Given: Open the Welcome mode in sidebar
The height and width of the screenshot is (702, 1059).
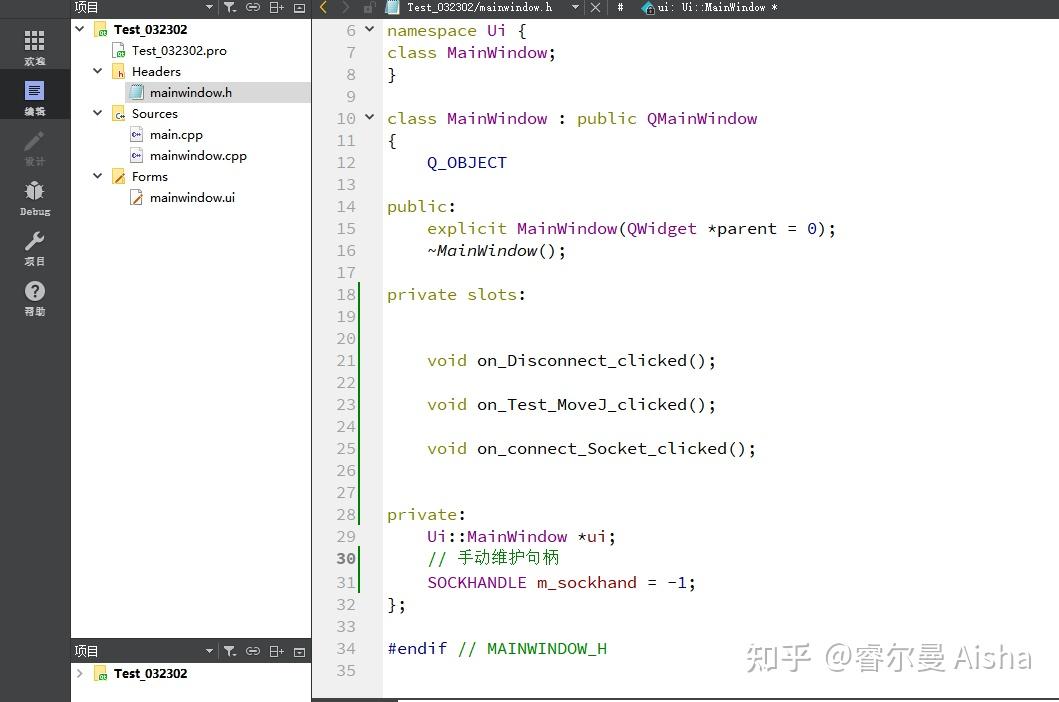Looking at the screenshot, I should [34, 46].
